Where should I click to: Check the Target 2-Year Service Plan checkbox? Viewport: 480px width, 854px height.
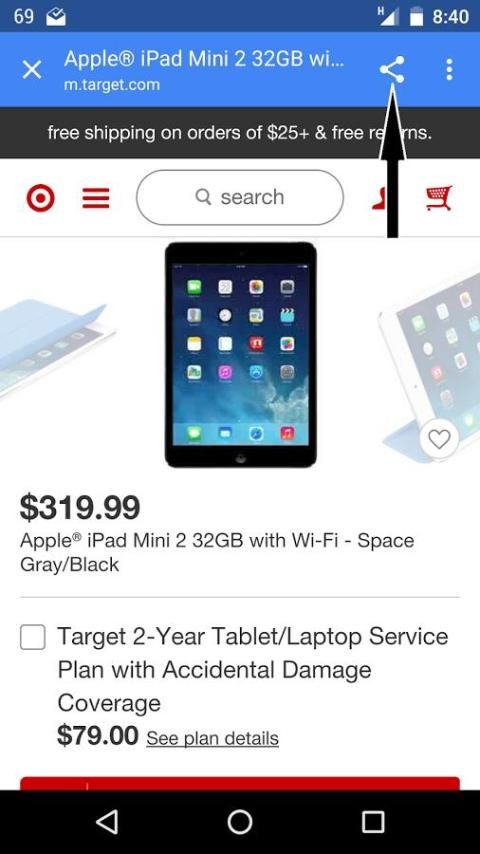33,637
